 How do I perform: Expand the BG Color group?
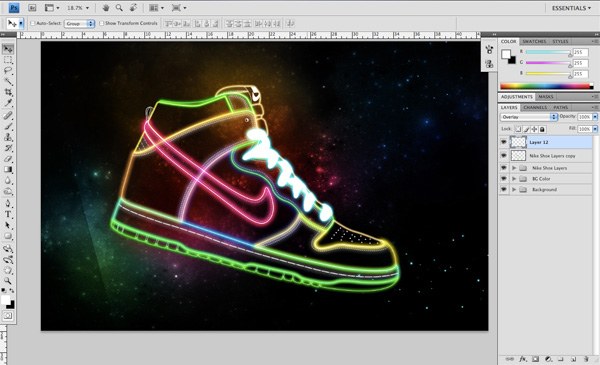click(x=514, y=179)
